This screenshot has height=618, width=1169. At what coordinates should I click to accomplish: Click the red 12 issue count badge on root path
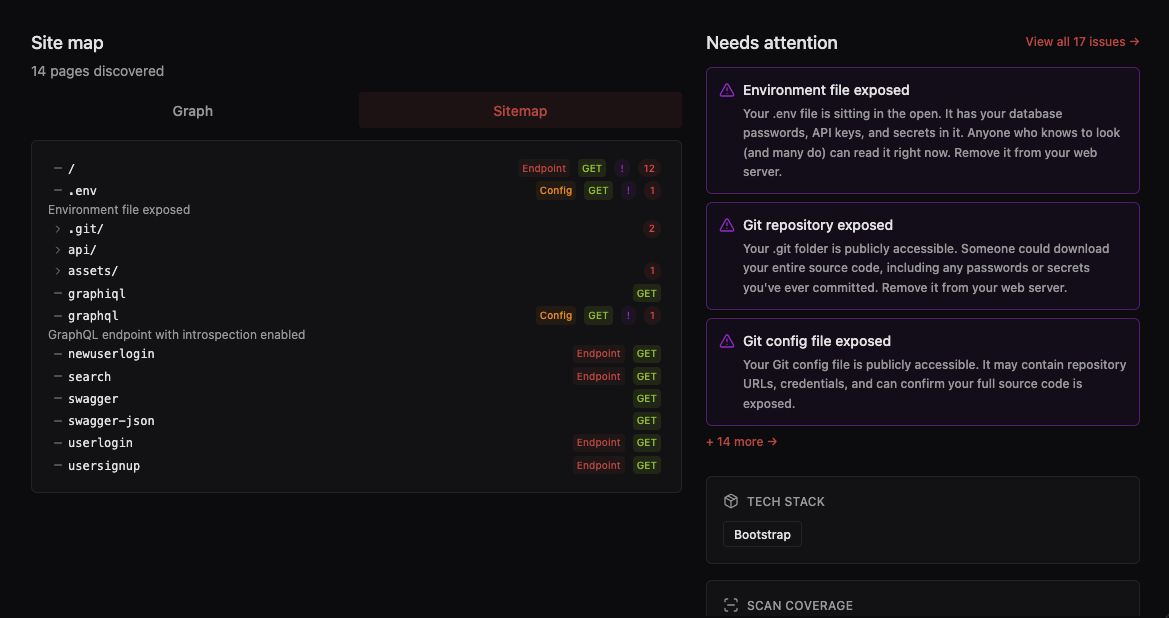pyautogui.click(x=649, y=168)
